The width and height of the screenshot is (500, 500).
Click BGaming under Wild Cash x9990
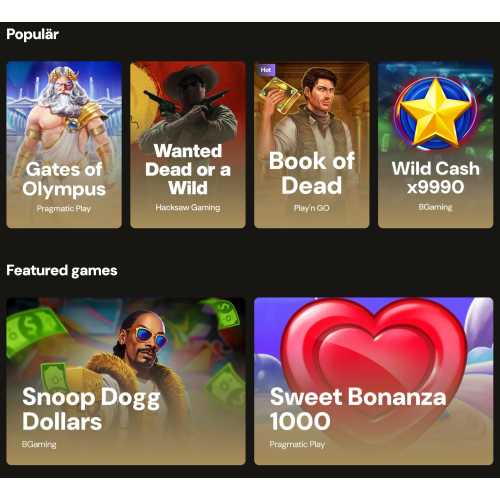click(435, 207)
